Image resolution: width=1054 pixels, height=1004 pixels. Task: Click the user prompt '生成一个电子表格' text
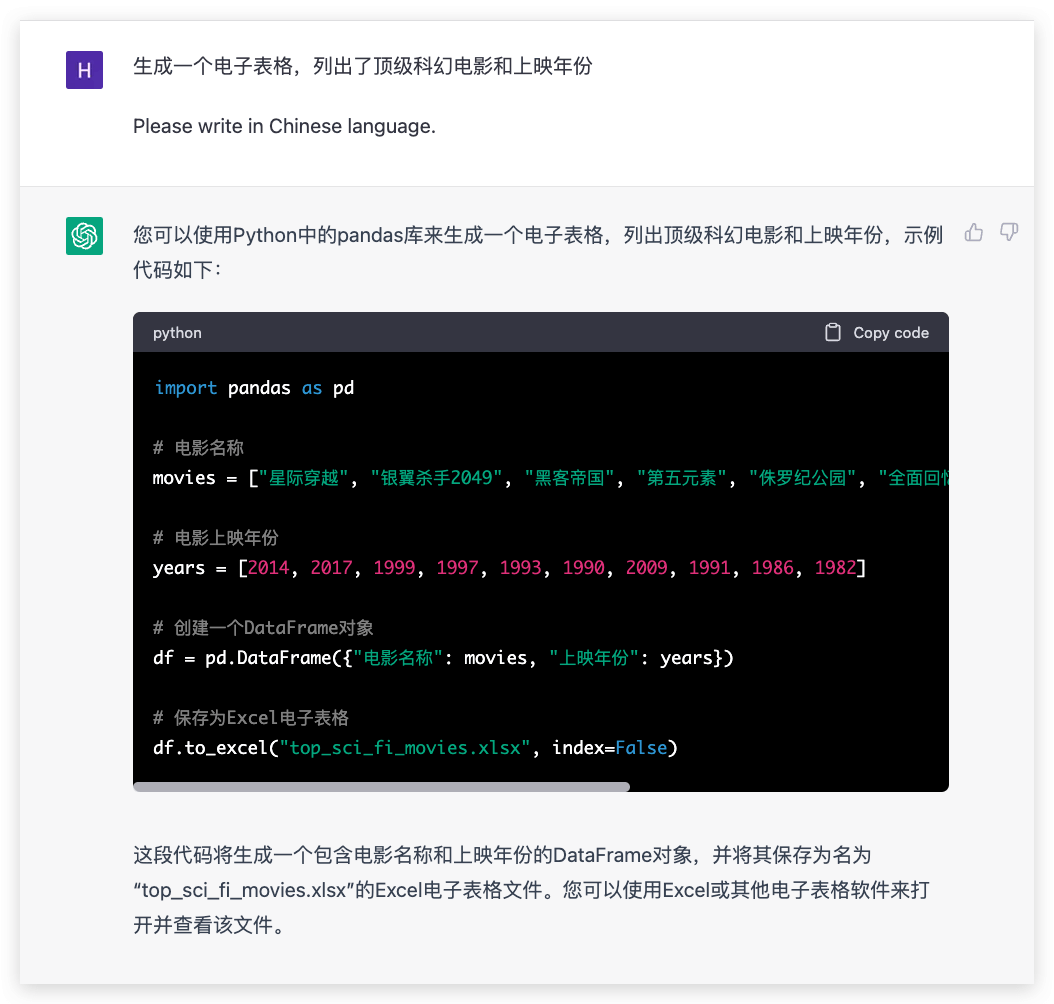363,66
